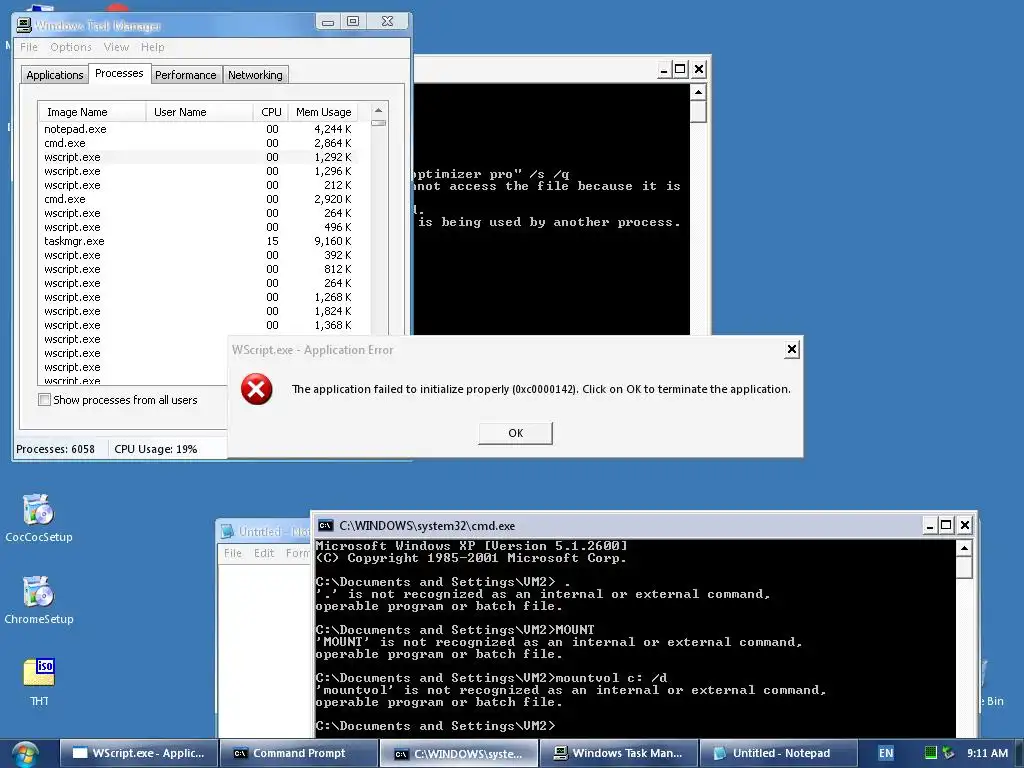This screenshot has height=768, width=1024.
Task: Switch to the Applications tab in Task Manager
Action: [55, 75]
